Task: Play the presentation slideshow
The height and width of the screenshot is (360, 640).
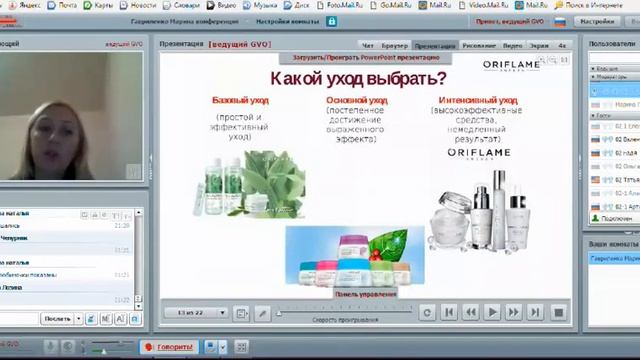Action: click(492, 313)
